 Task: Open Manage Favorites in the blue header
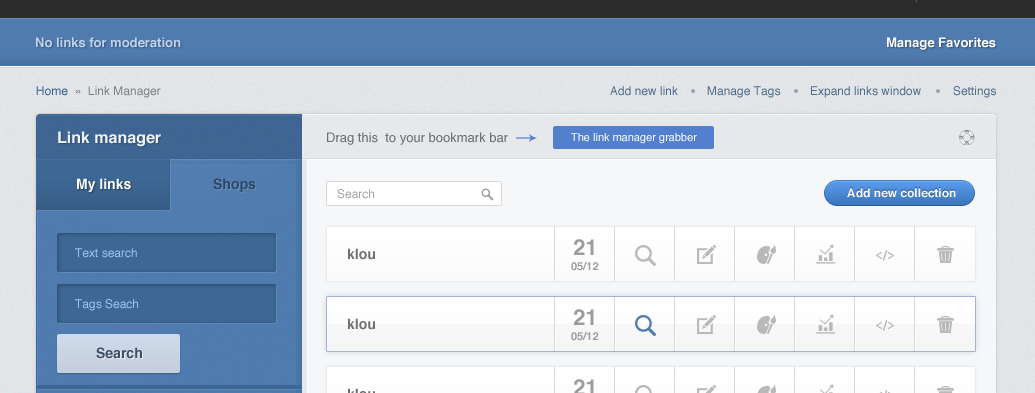coord(941,43)
